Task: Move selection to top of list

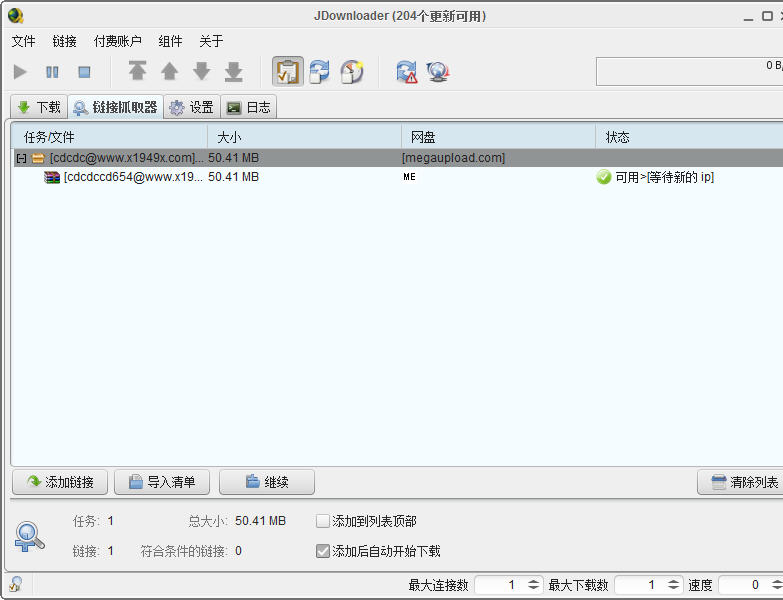Action: [137, 71]
